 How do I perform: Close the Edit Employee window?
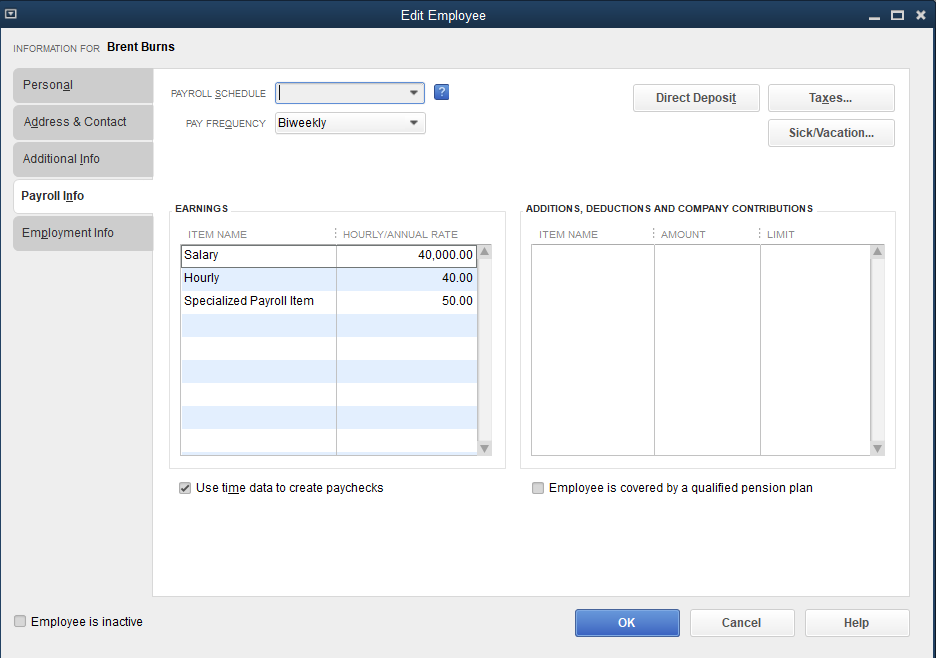920,16
